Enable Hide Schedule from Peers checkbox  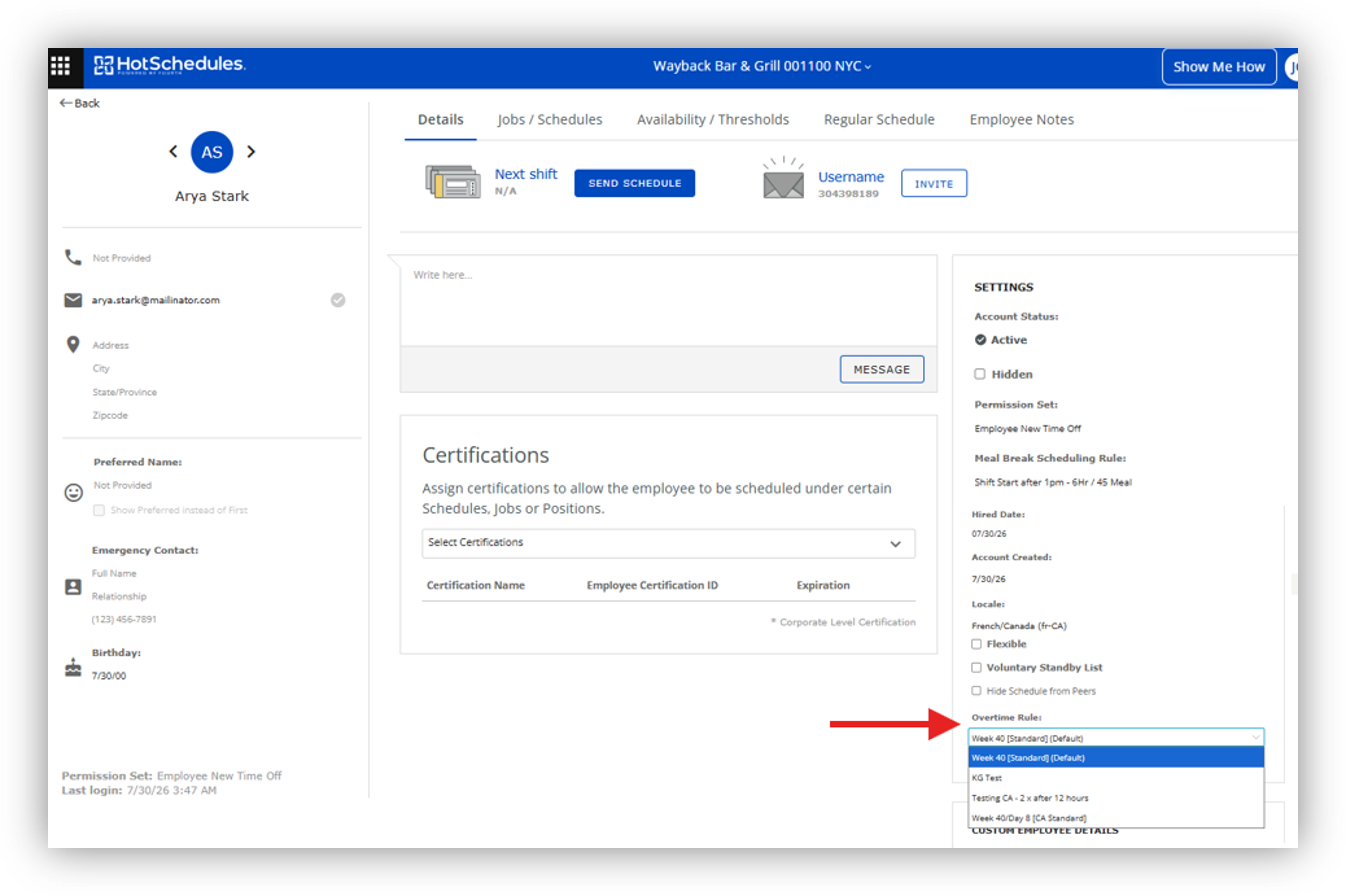[x=977, y=691]
